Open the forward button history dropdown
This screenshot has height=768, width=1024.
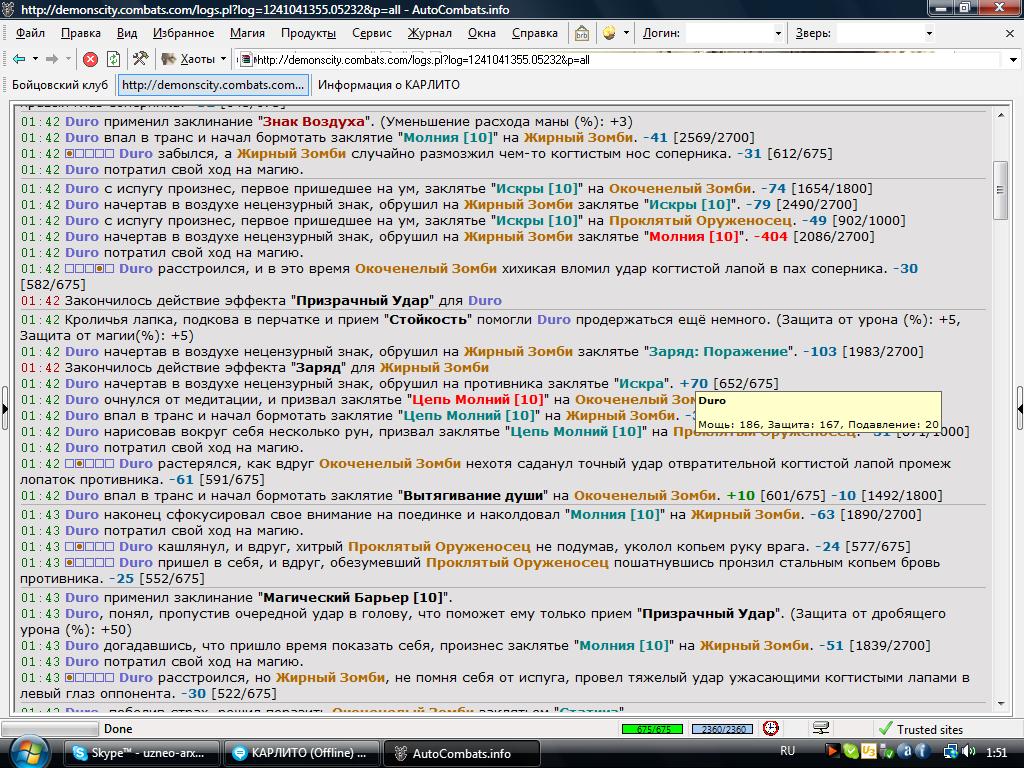tap(68, 59)
